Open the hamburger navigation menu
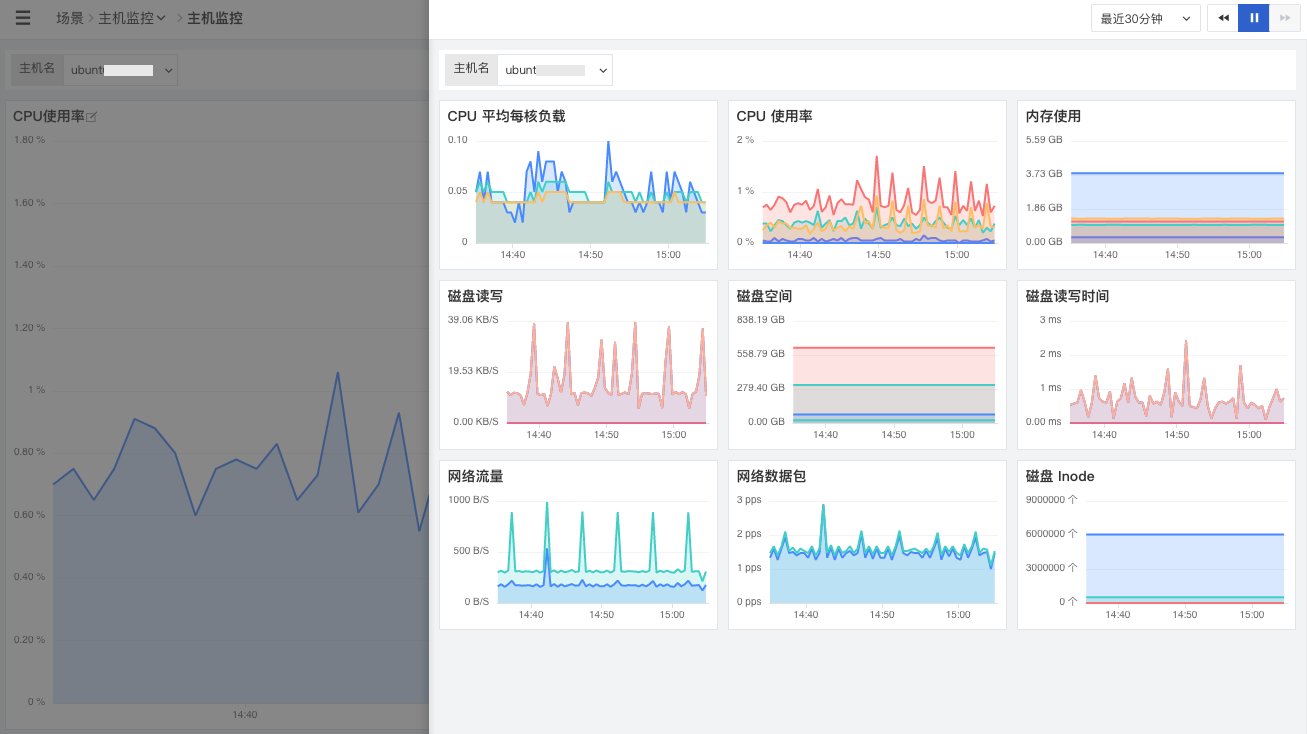 click(23, 18)
